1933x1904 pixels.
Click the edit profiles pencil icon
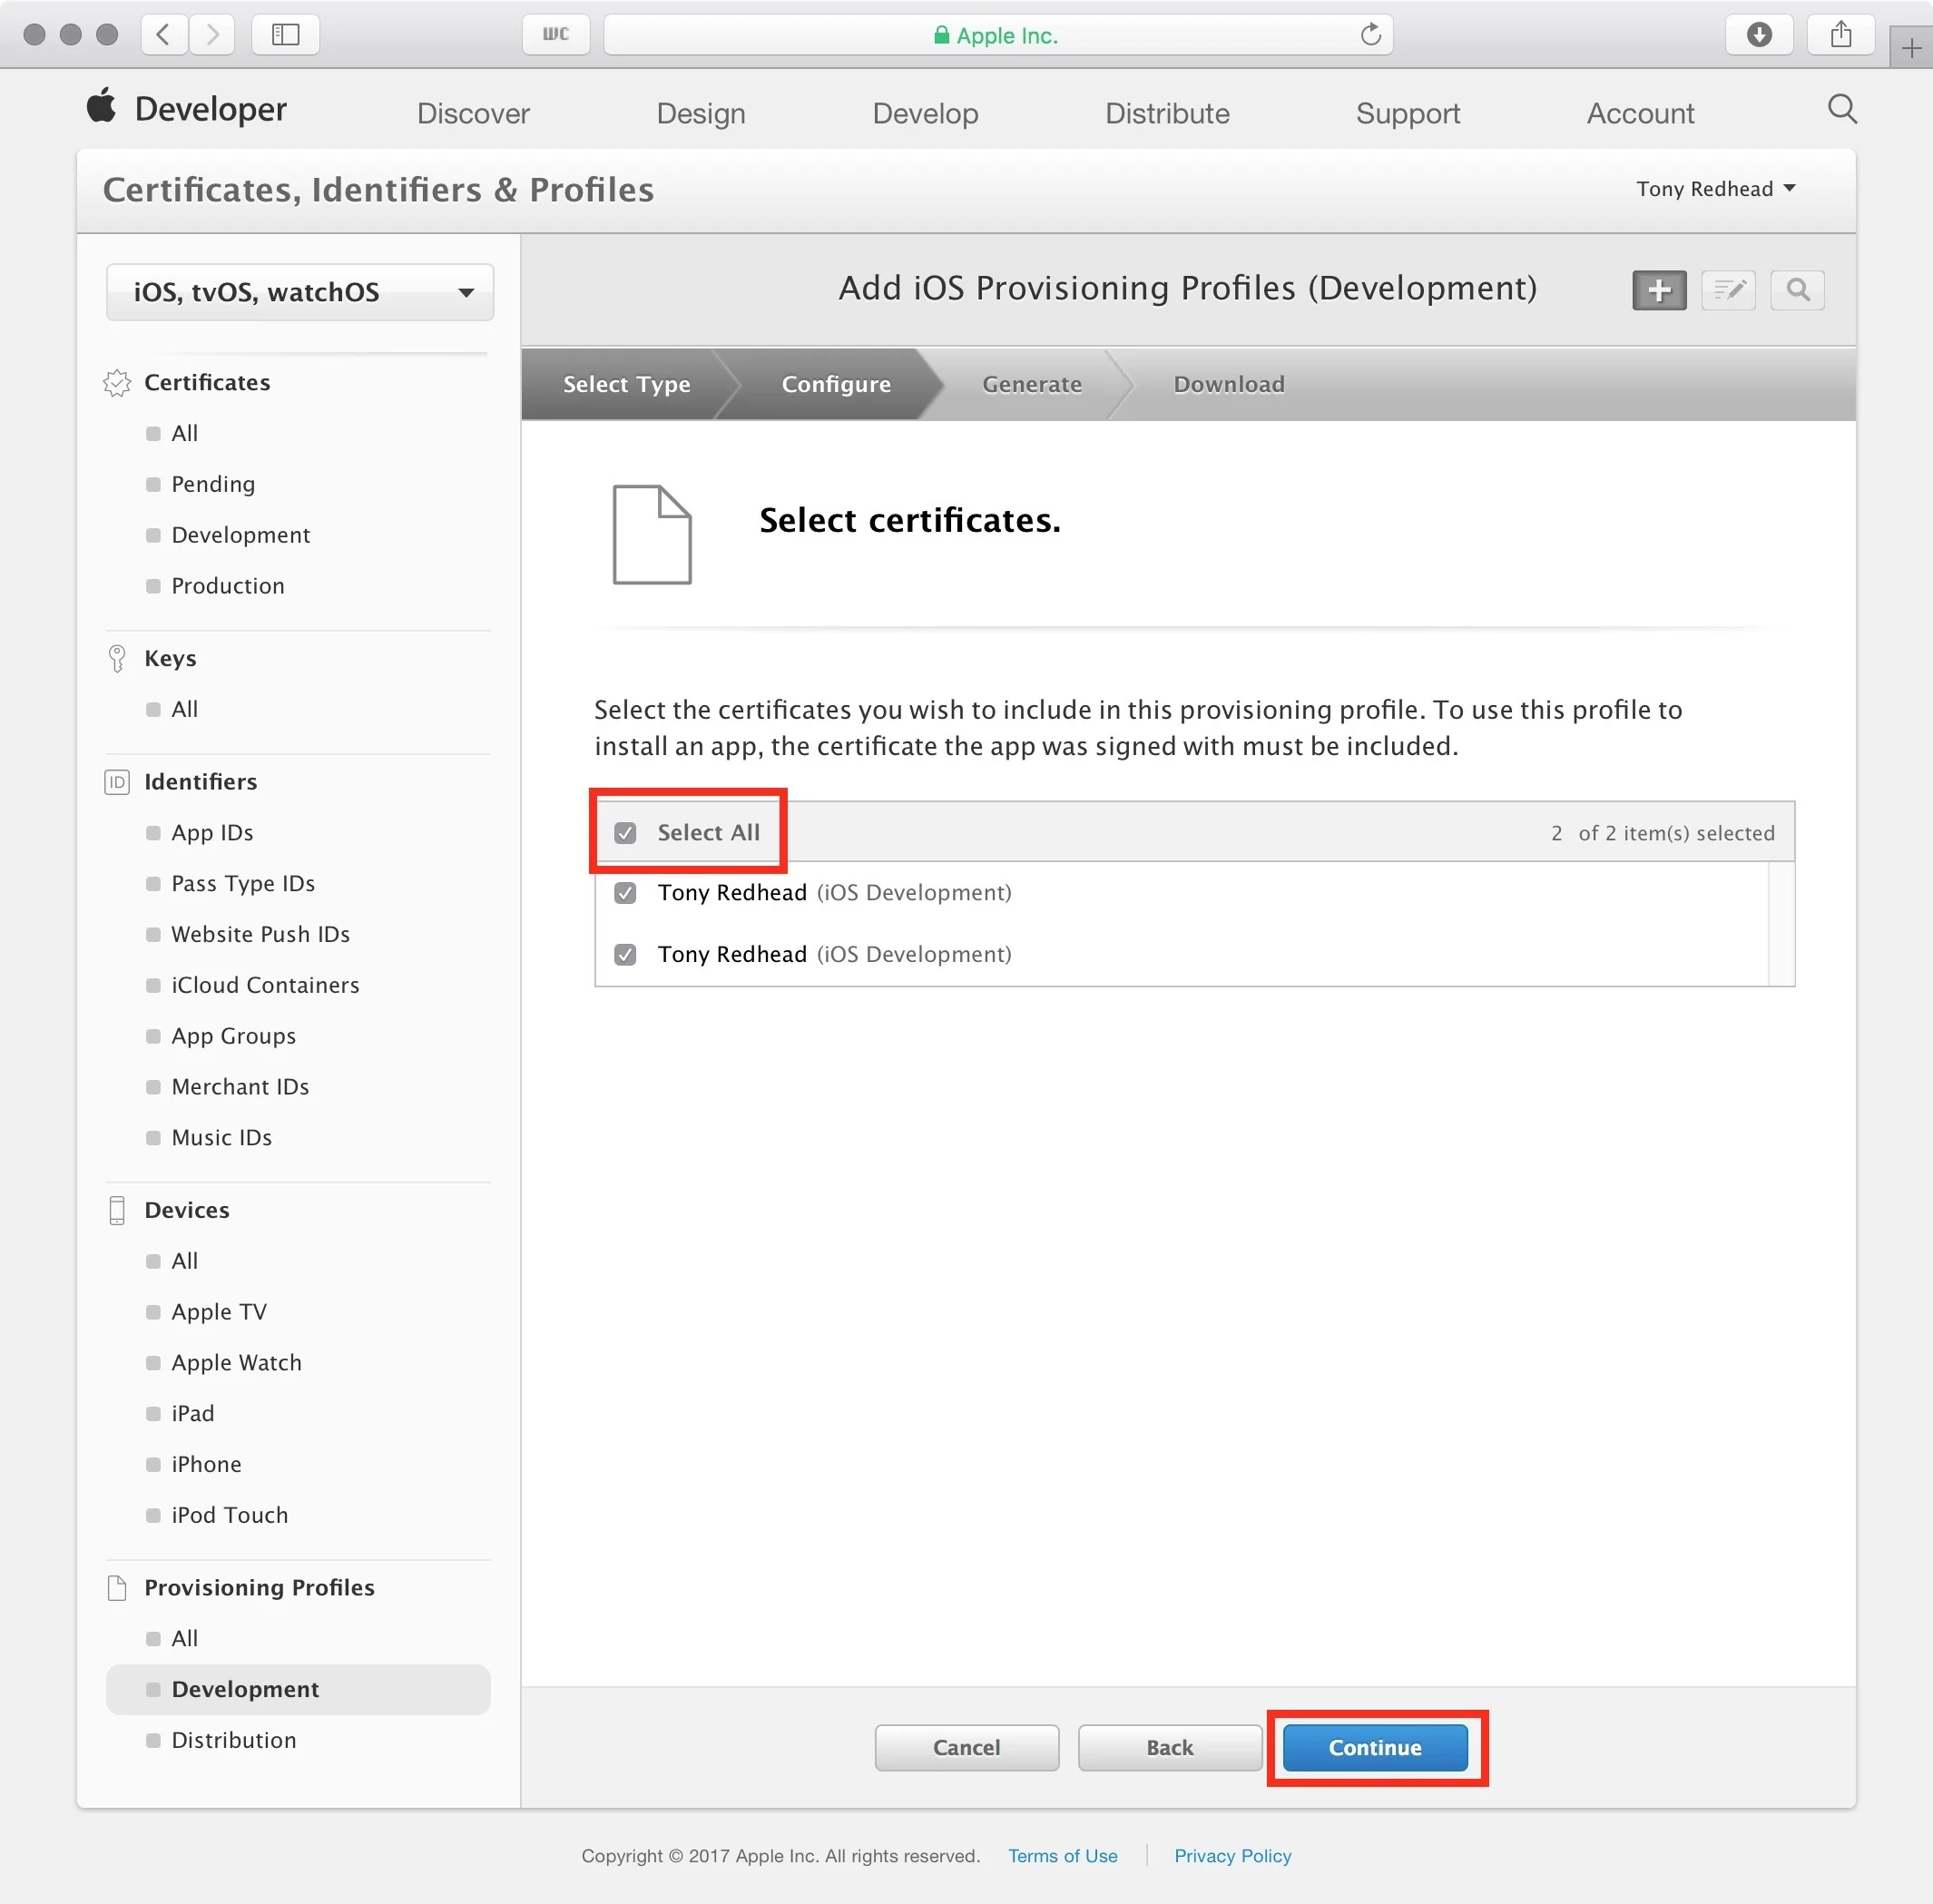click(x=1728, y=290)
